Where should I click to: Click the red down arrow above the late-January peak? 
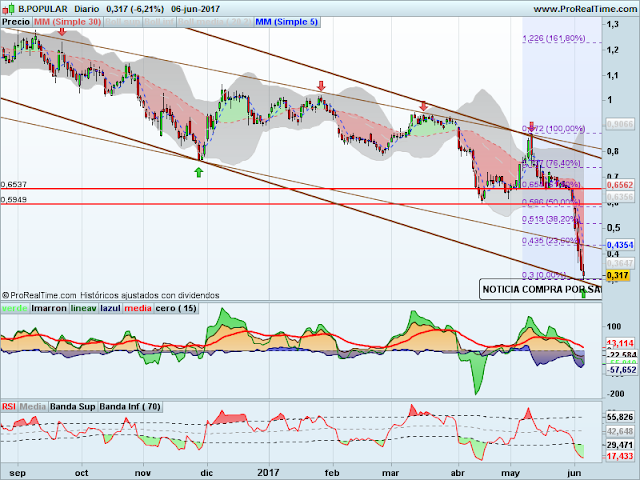point(321,86)
